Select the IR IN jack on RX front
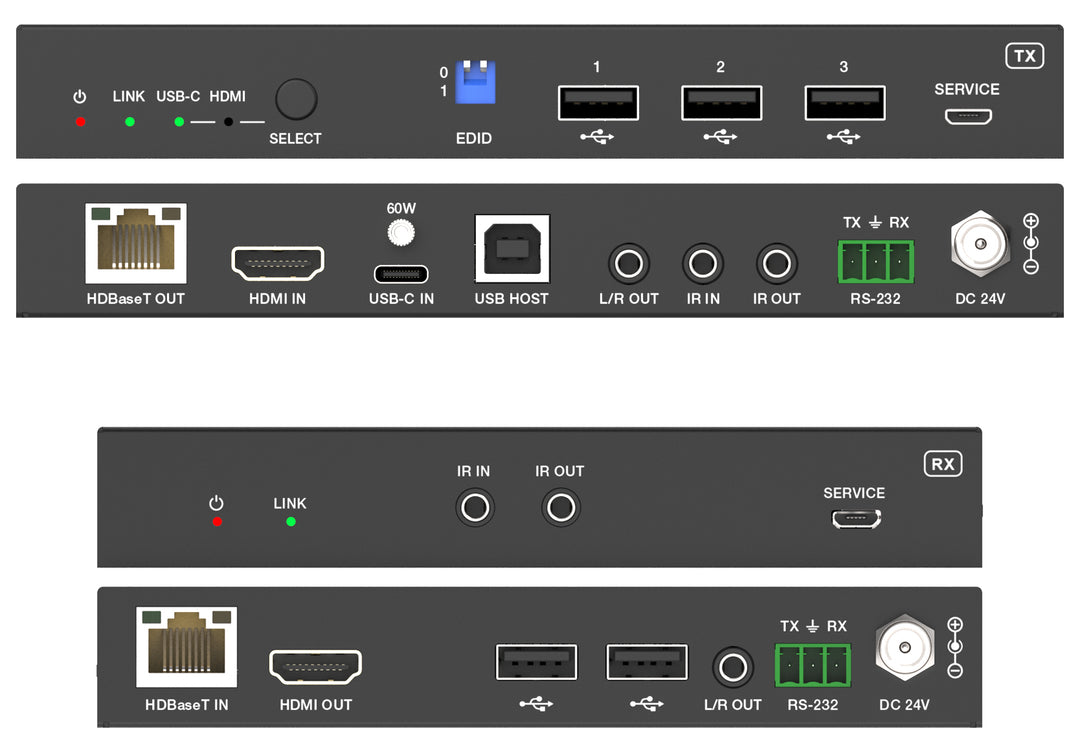 [474, 508]
